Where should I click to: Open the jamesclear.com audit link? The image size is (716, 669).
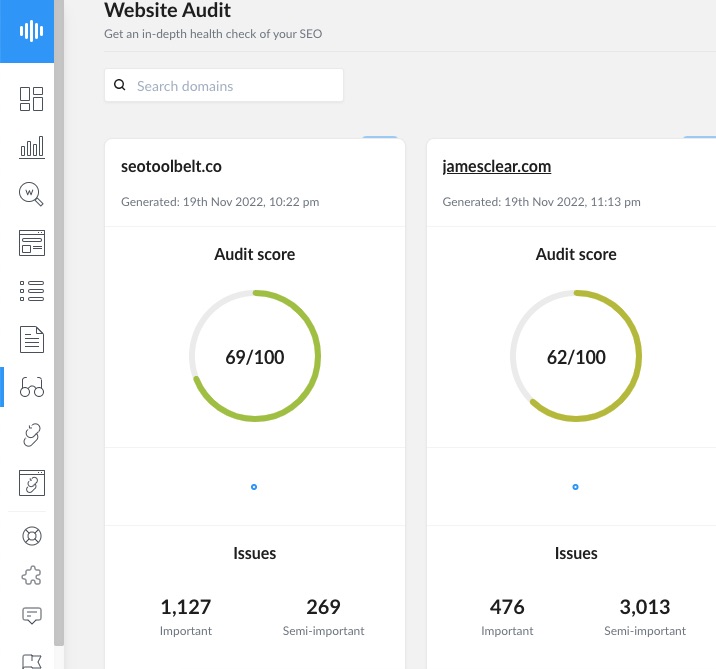(496, 167)
